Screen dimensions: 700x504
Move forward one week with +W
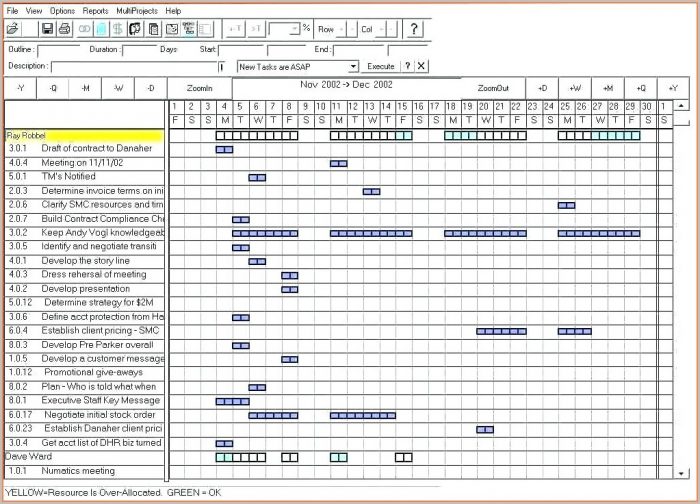(575, 88)
